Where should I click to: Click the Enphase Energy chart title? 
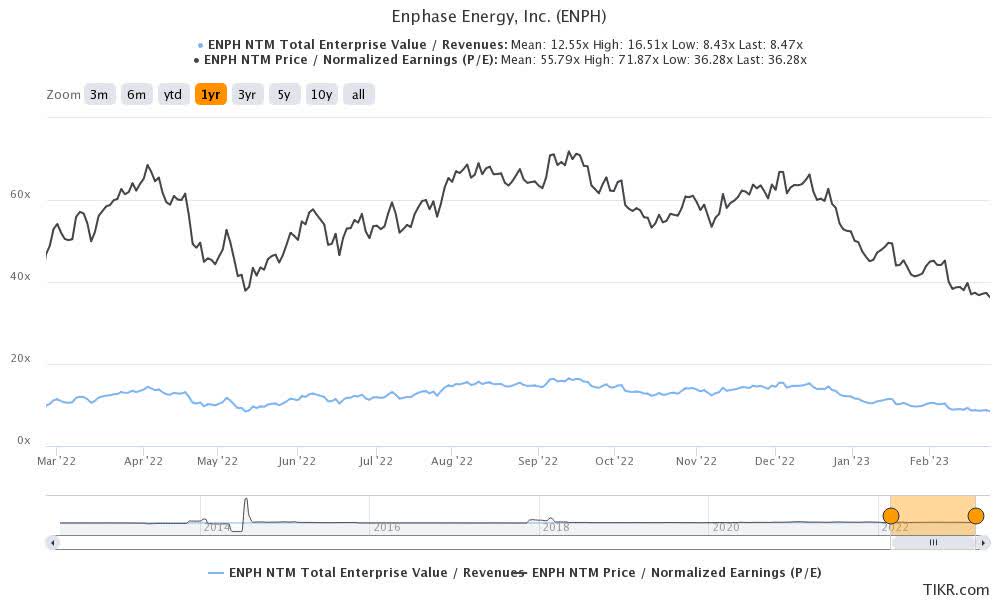click(x=500, y=16)
